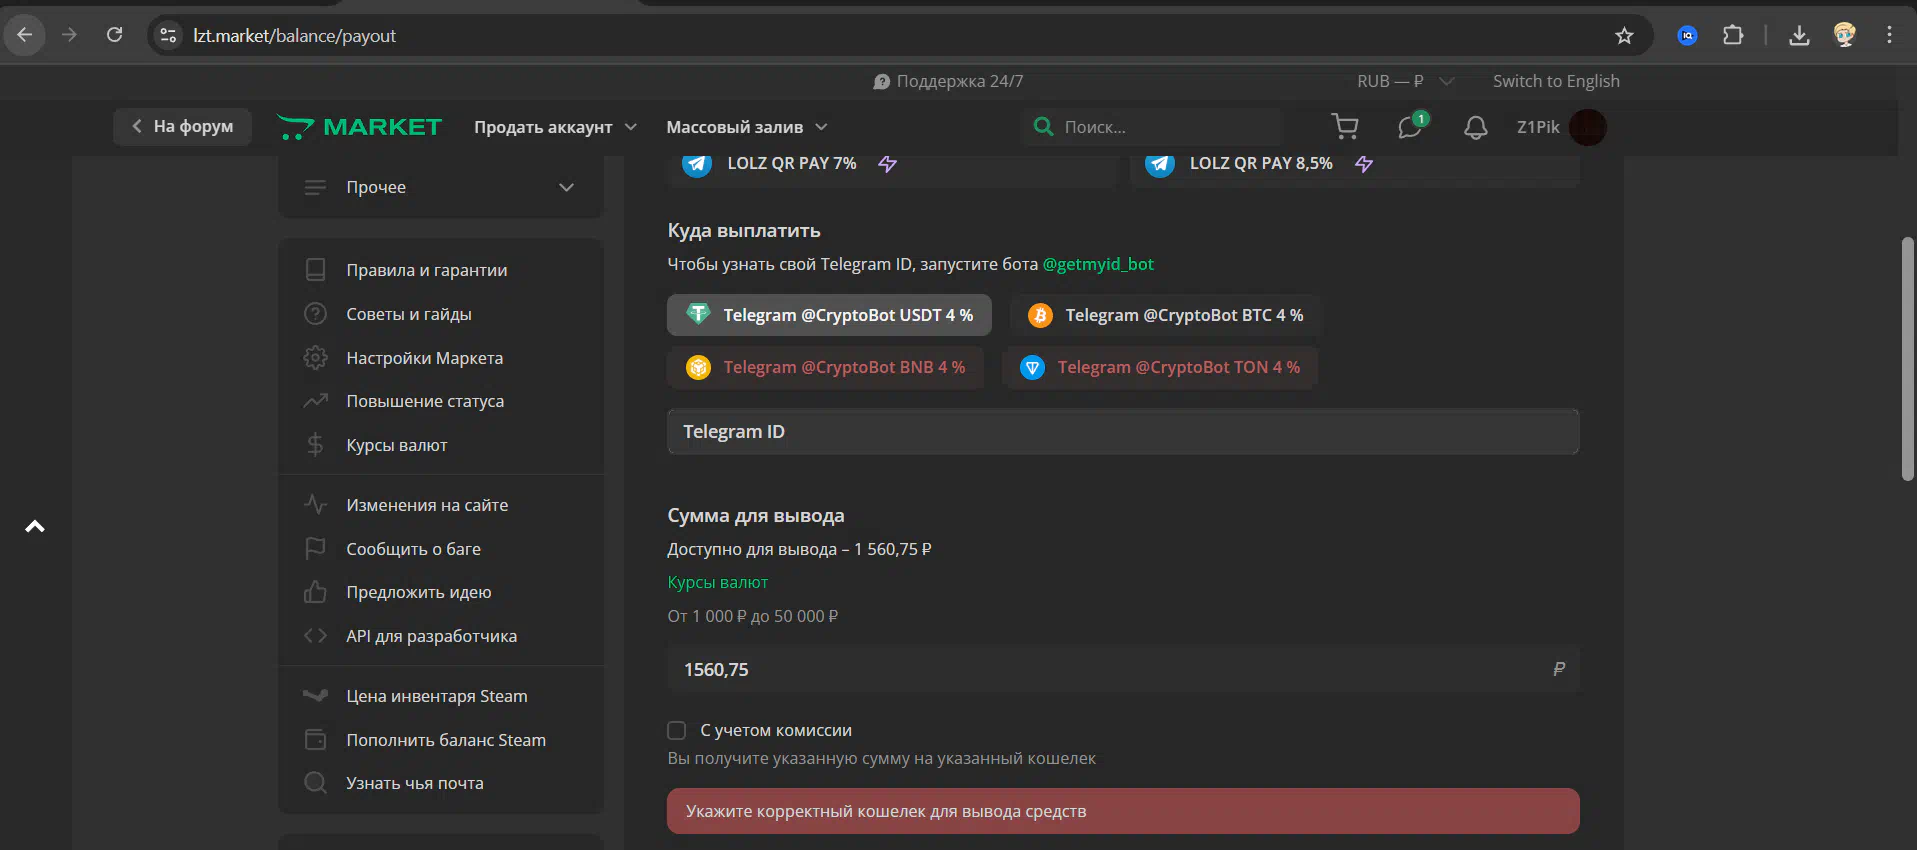Open the @getmyid_bot link
The height and width of the screenshot is (850, 1917).
pos(1098,264)
